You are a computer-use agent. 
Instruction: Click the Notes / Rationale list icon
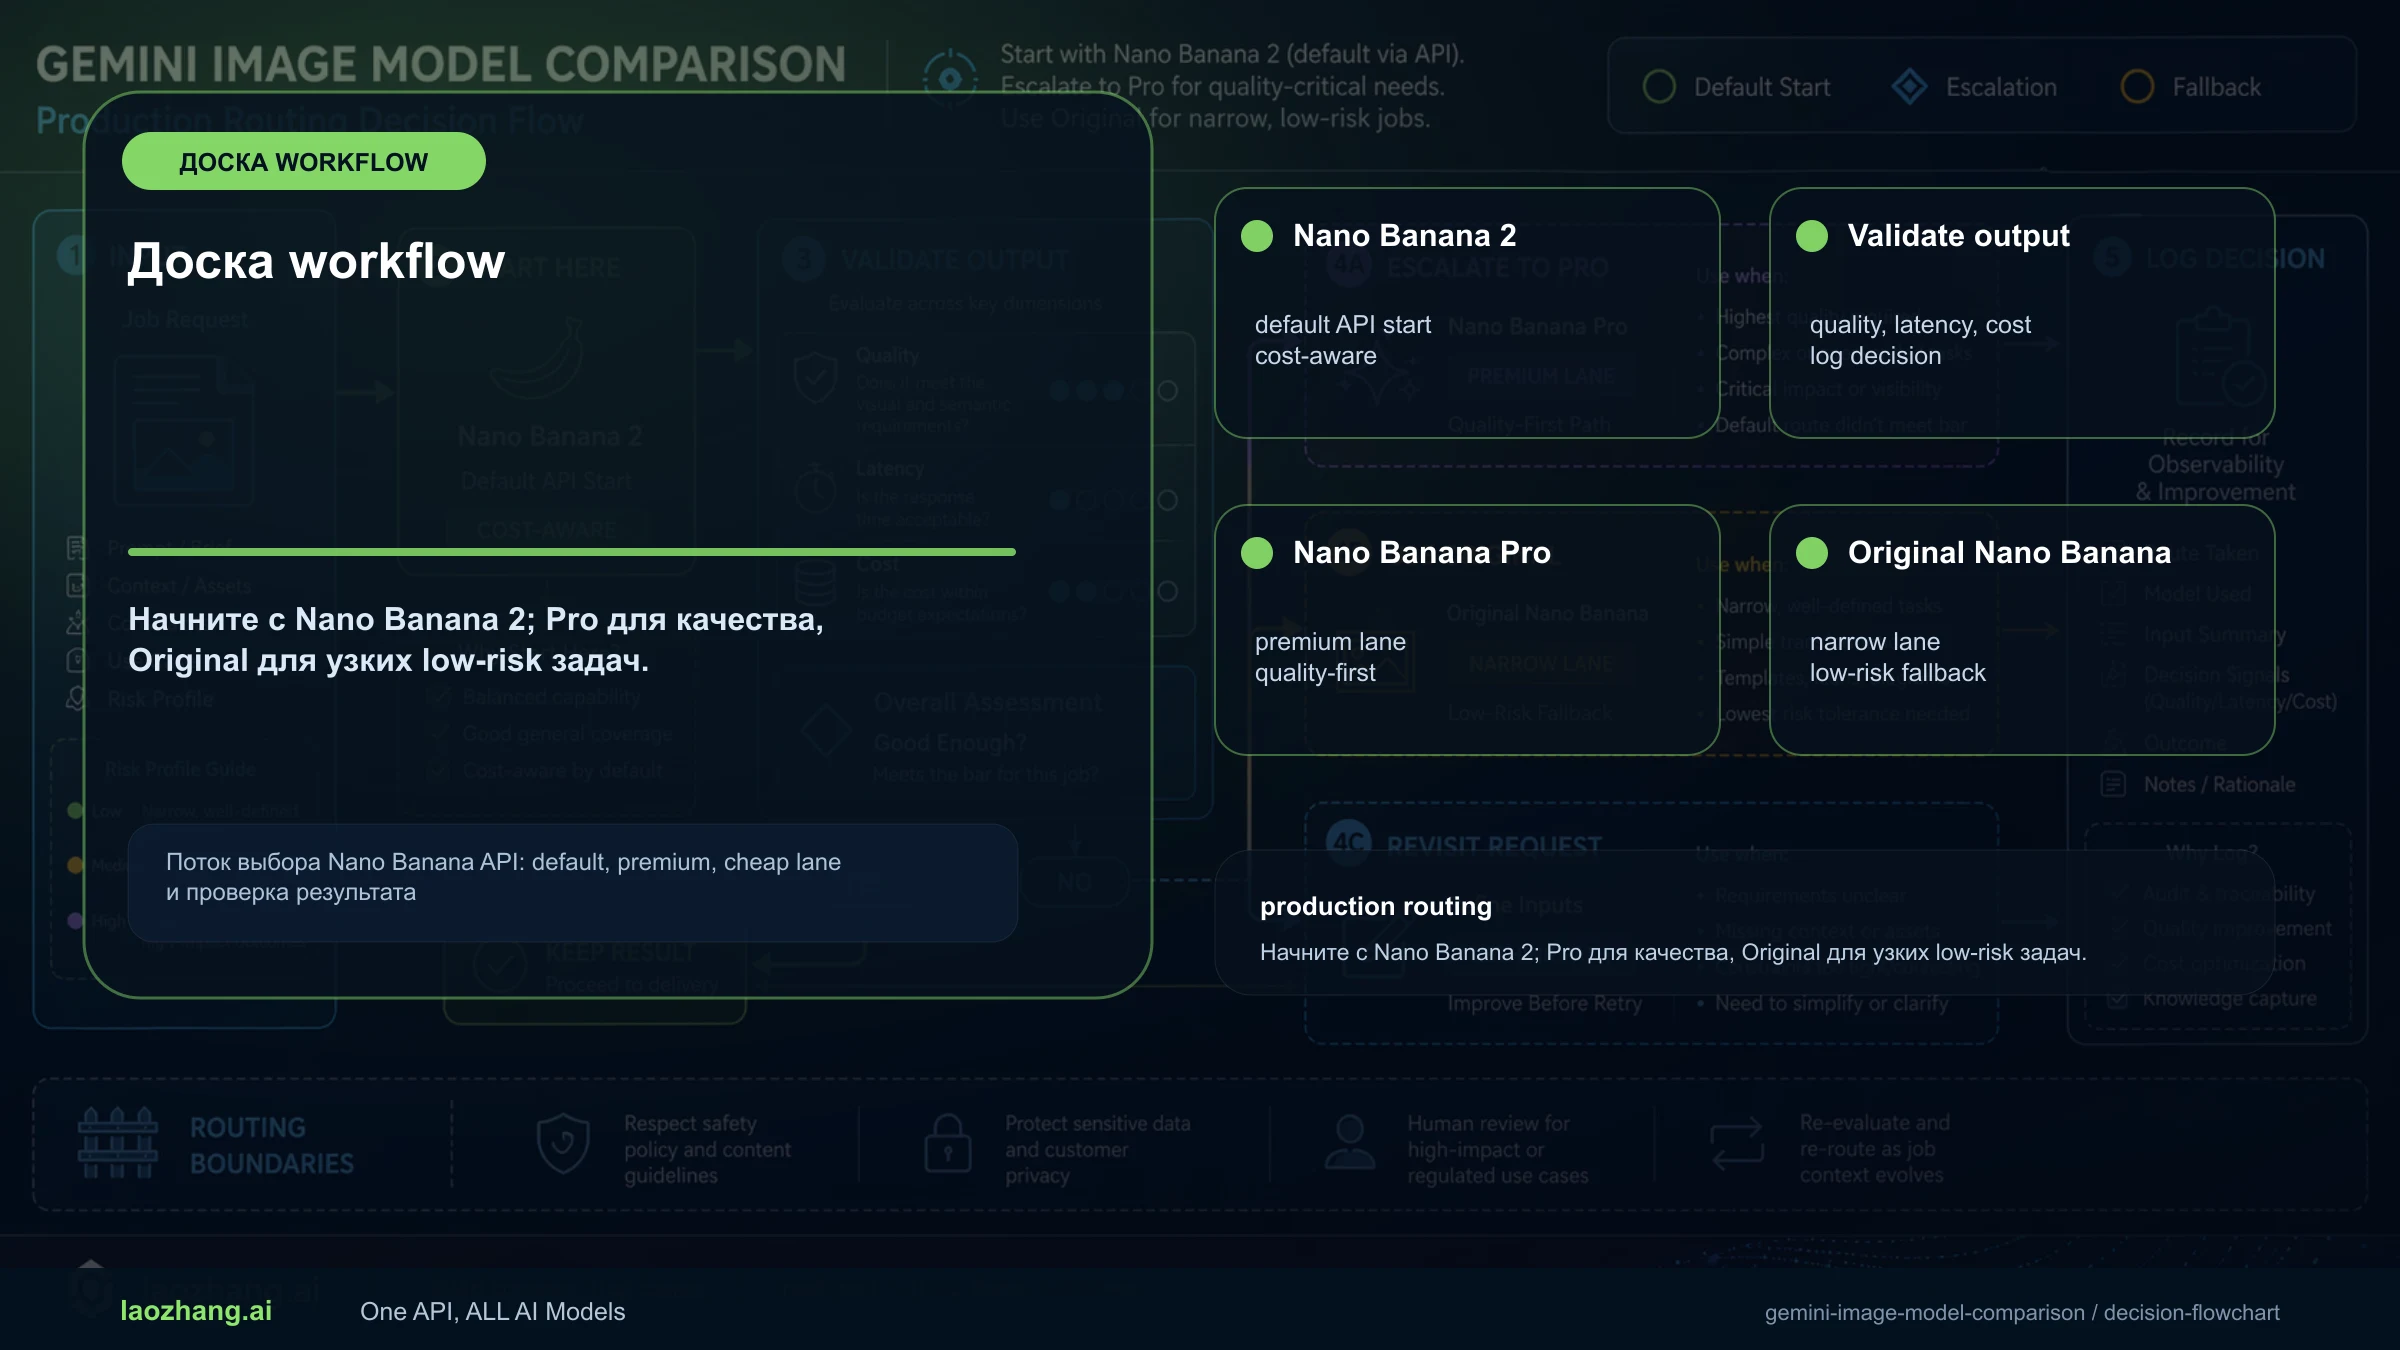tap(2113, 784)
